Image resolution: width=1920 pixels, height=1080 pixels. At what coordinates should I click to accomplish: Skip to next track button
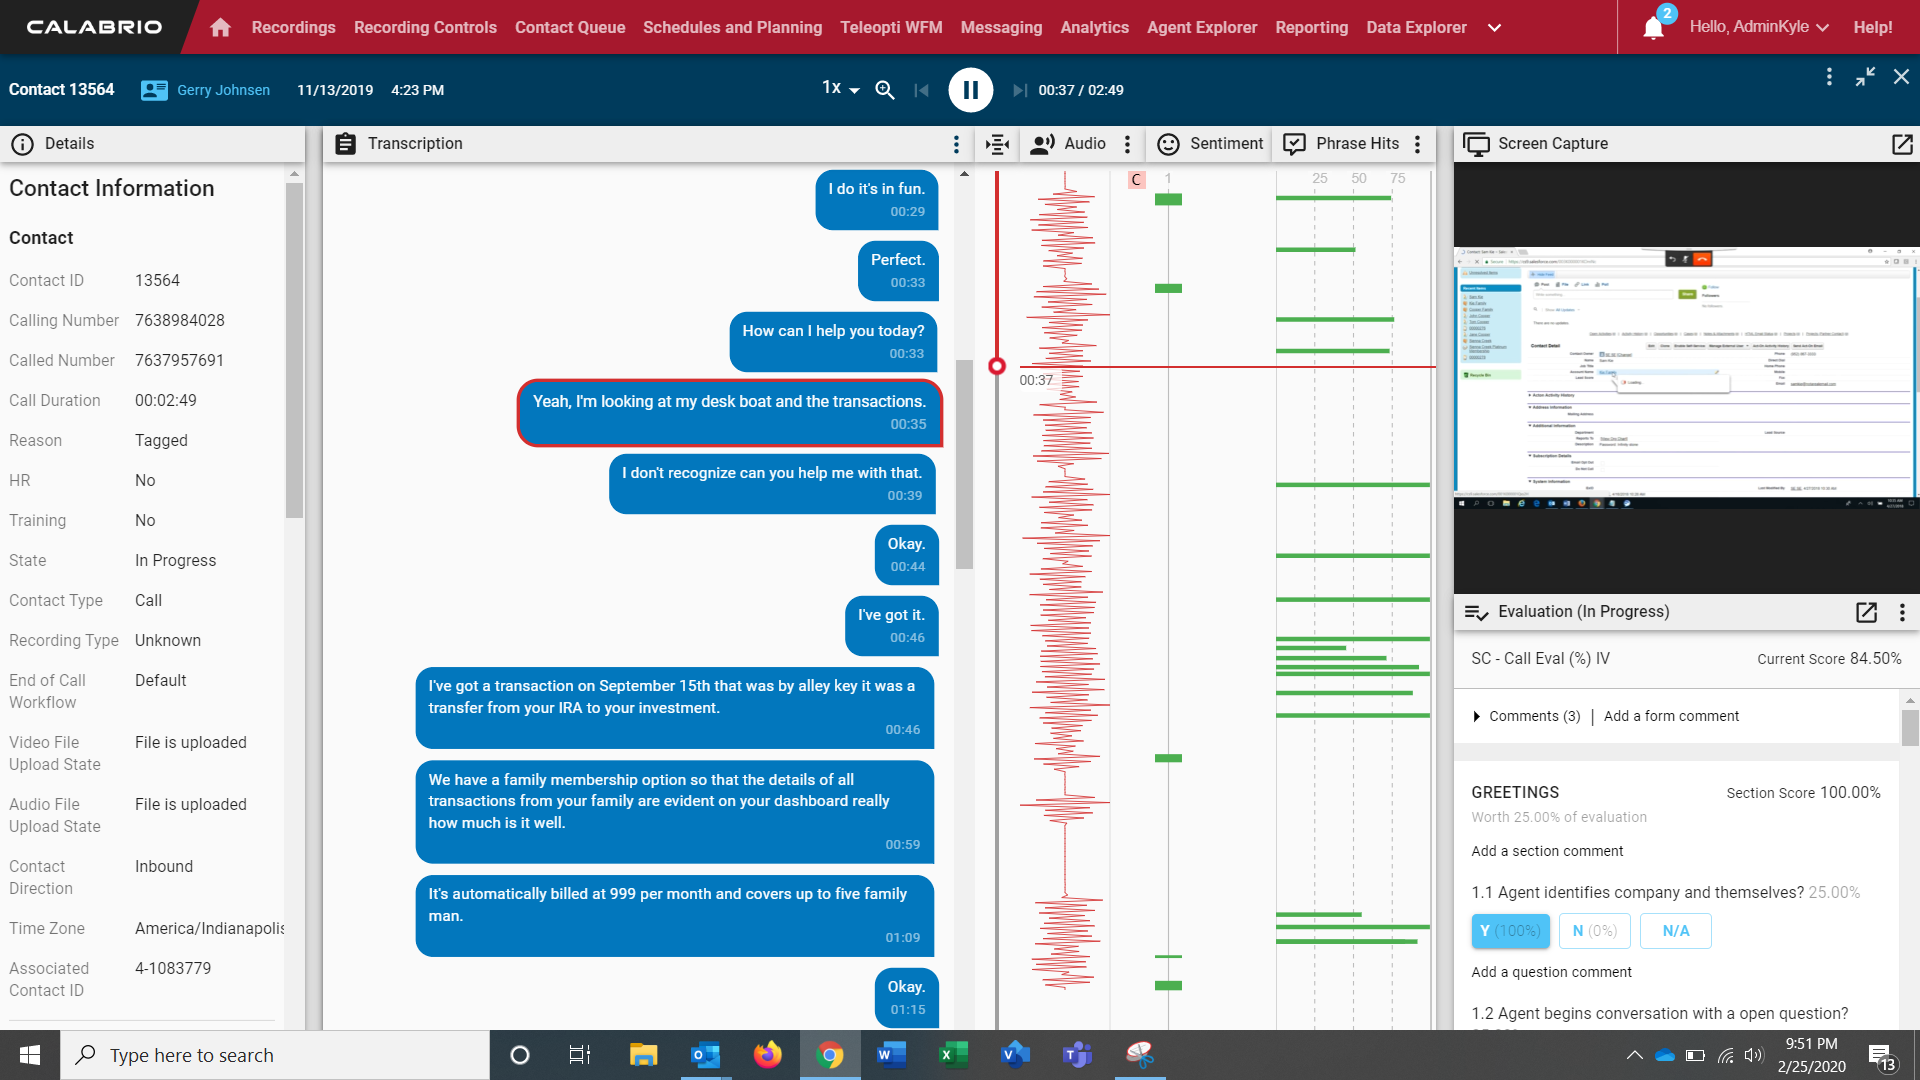point(1019,90)
